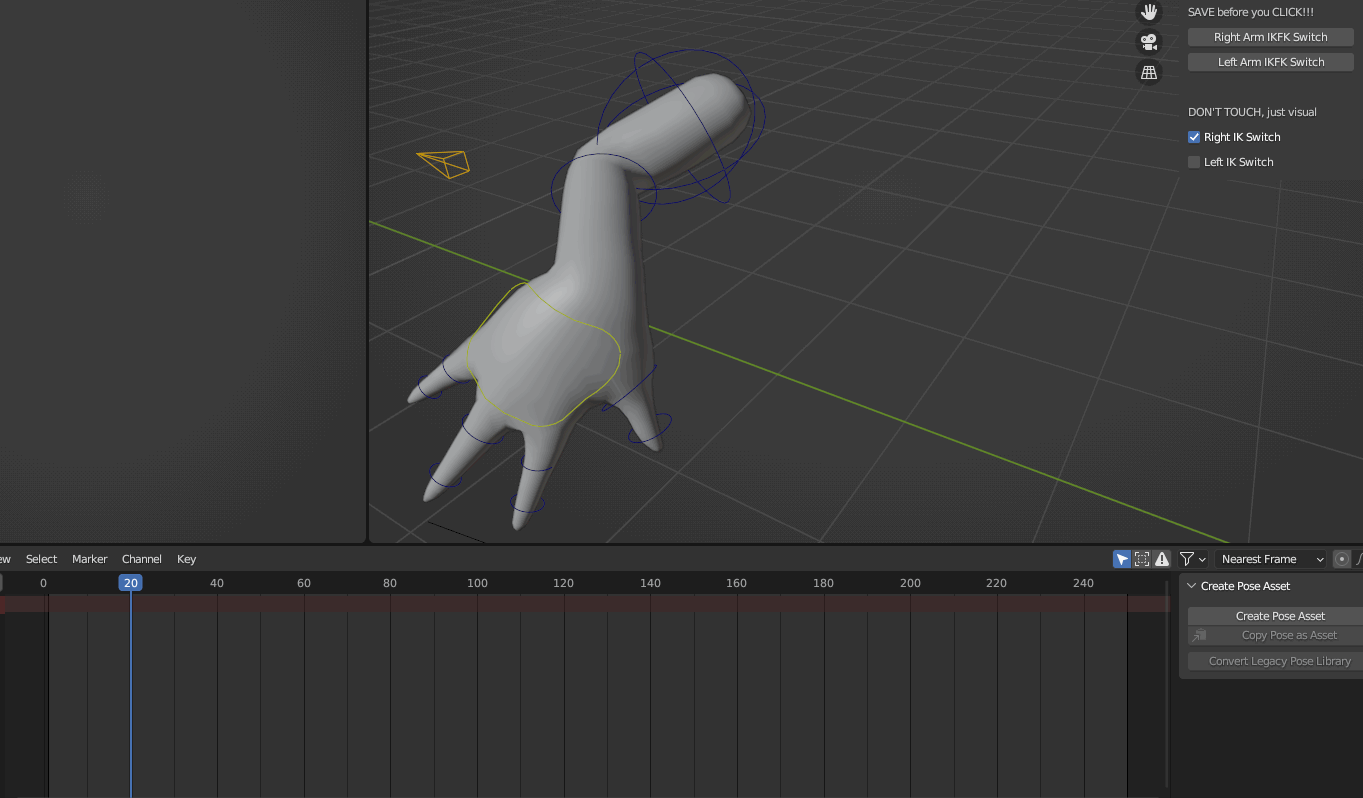Disable the Right IK Switch checkbox
This screenshot has height=798, width=1363.
point(1193,136)
